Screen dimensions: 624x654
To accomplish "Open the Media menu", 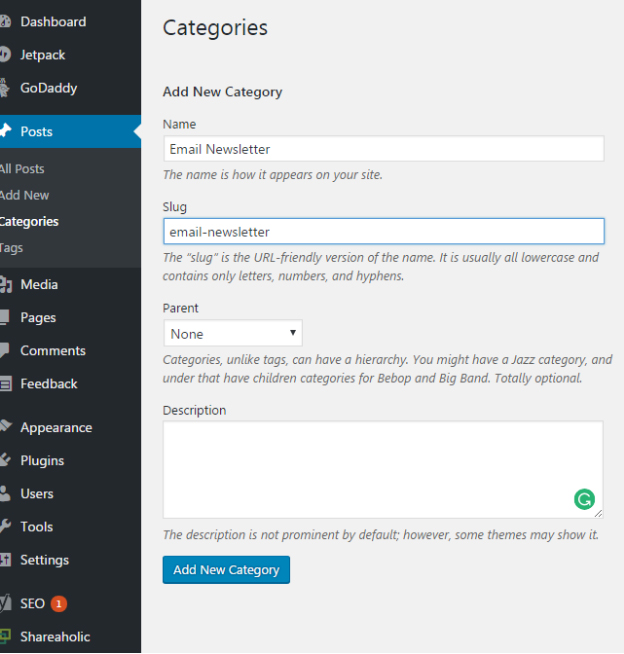I will pyautogui.click(x=39, y=285).
